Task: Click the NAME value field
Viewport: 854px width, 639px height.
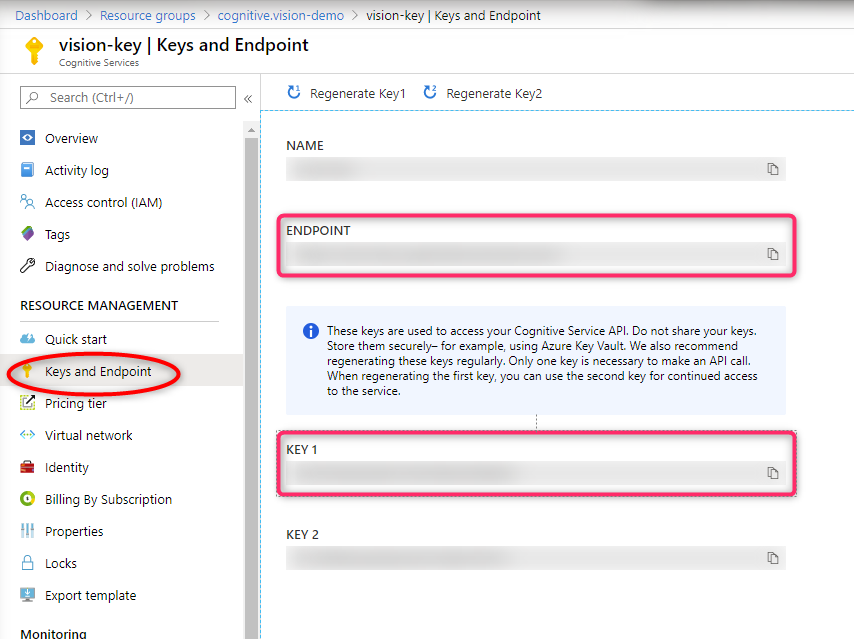Action: click(x=536, y=169)
